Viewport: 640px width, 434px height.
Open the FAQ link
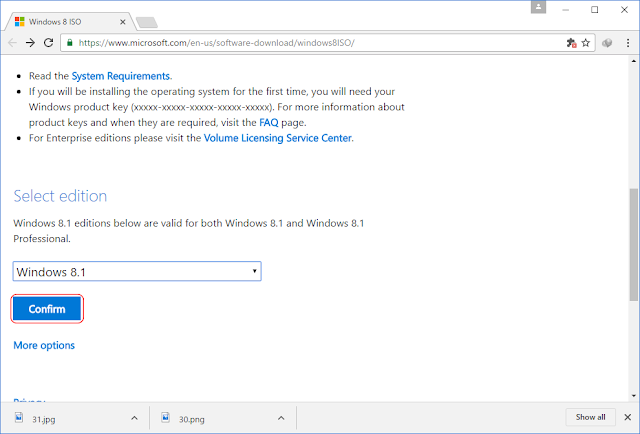269,122
